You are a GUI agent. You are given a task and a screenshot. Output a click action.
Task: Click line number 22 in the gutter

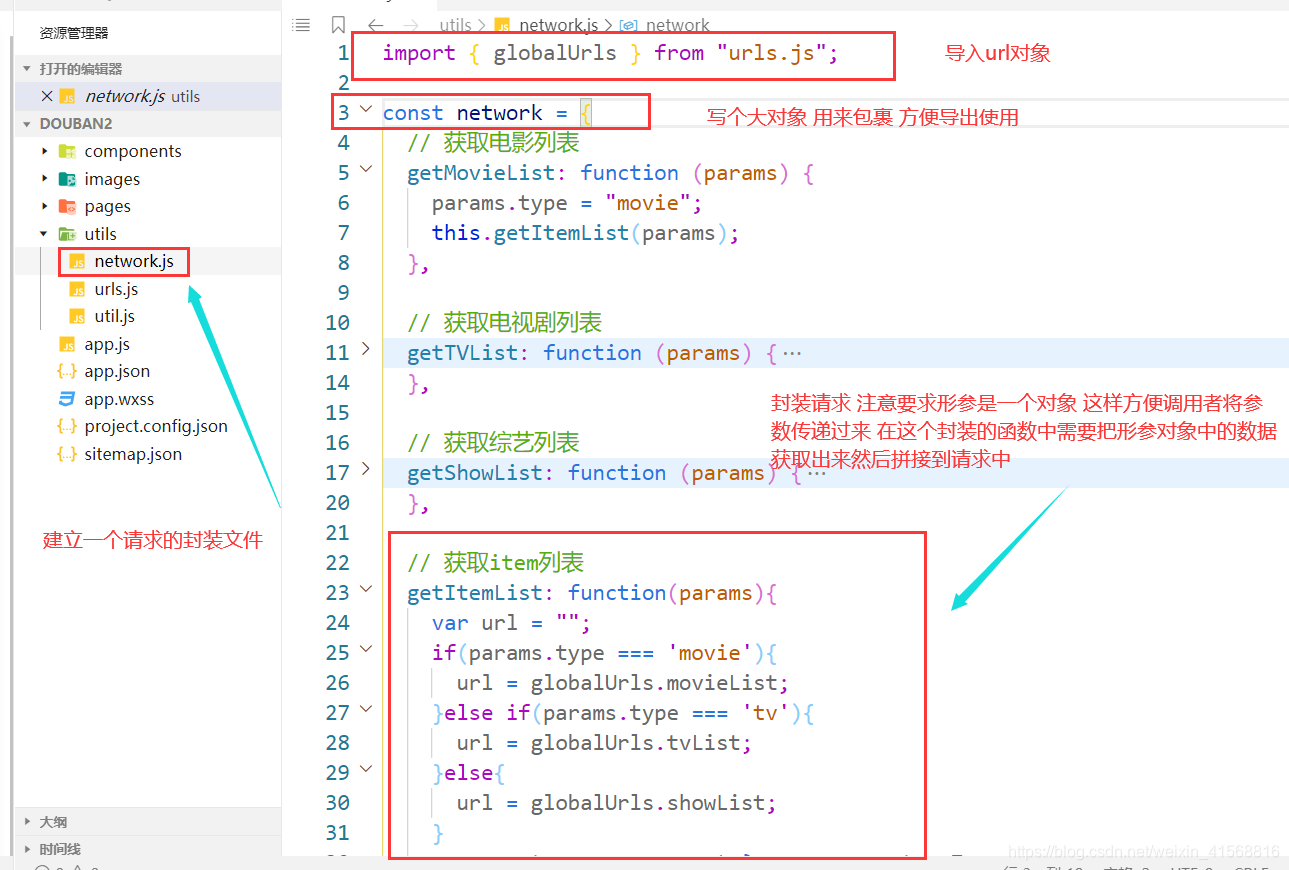point(338,563)
